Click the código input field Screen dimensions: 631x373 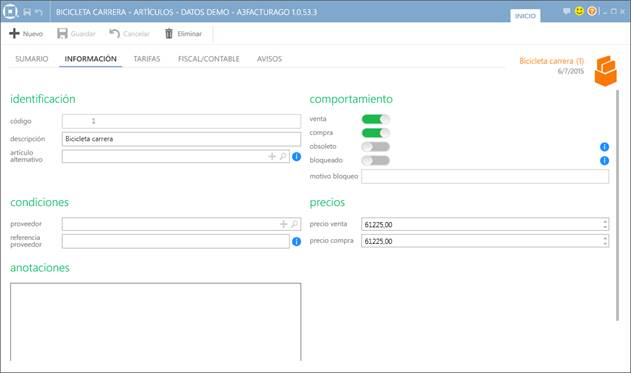181,121
